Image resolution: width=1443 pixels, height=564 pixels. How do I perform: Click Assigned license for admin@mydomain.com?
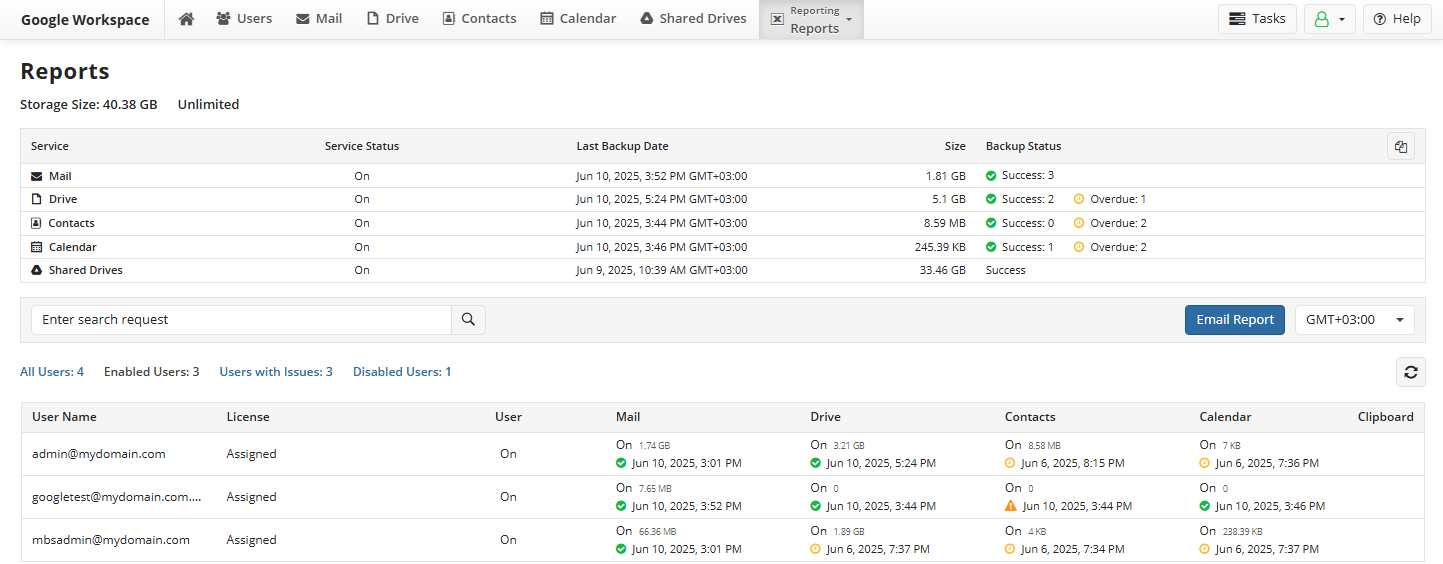pos(252,454)
